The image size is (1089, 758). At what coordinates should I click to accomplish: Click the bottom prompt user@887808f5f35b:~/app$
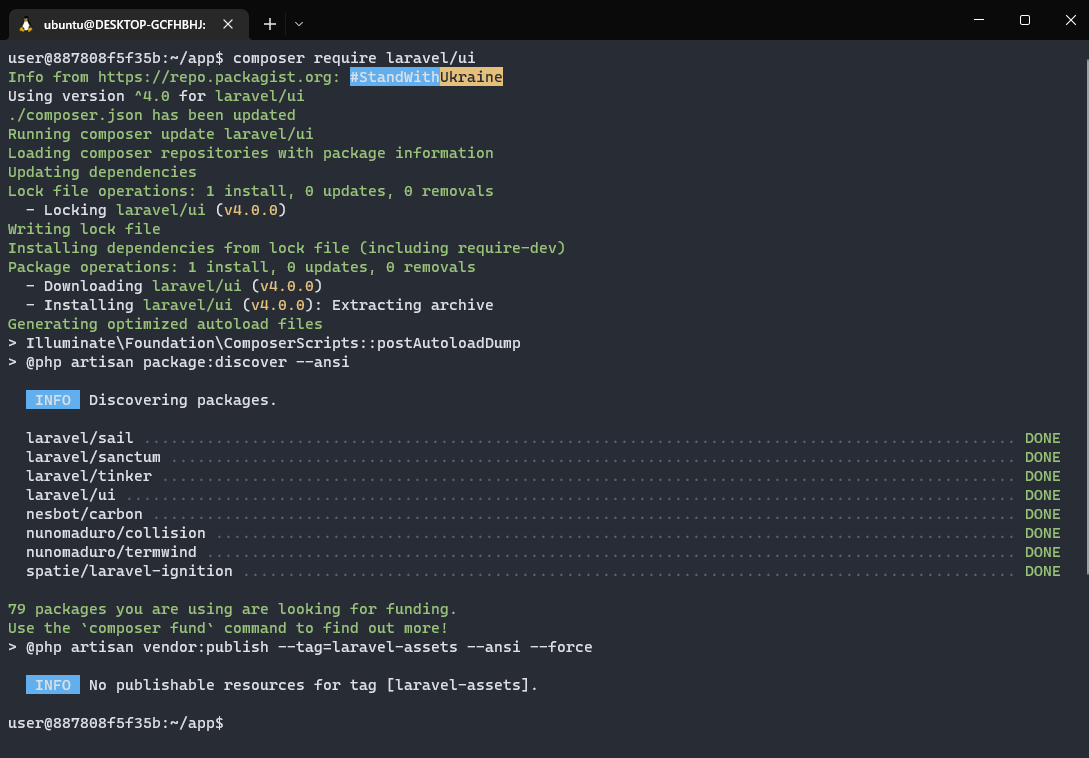tap(116, 723)
